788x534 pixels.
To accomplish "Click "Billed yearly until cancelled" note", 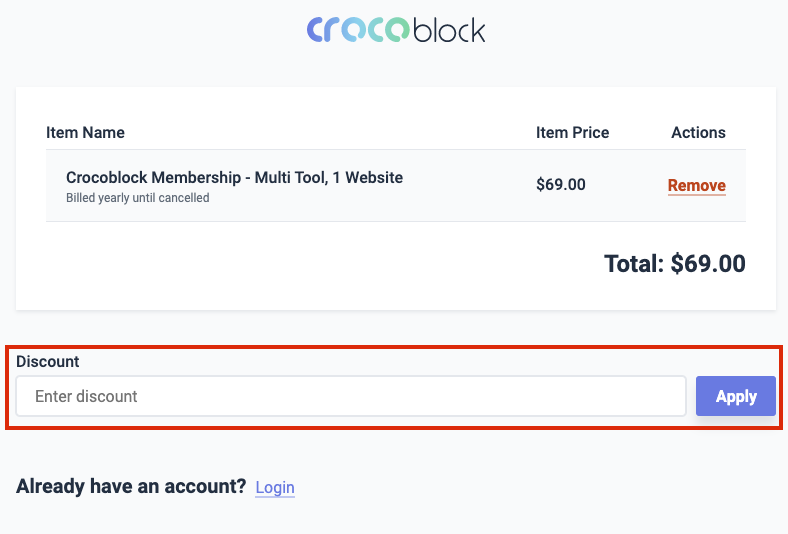I will click(138, 198).
